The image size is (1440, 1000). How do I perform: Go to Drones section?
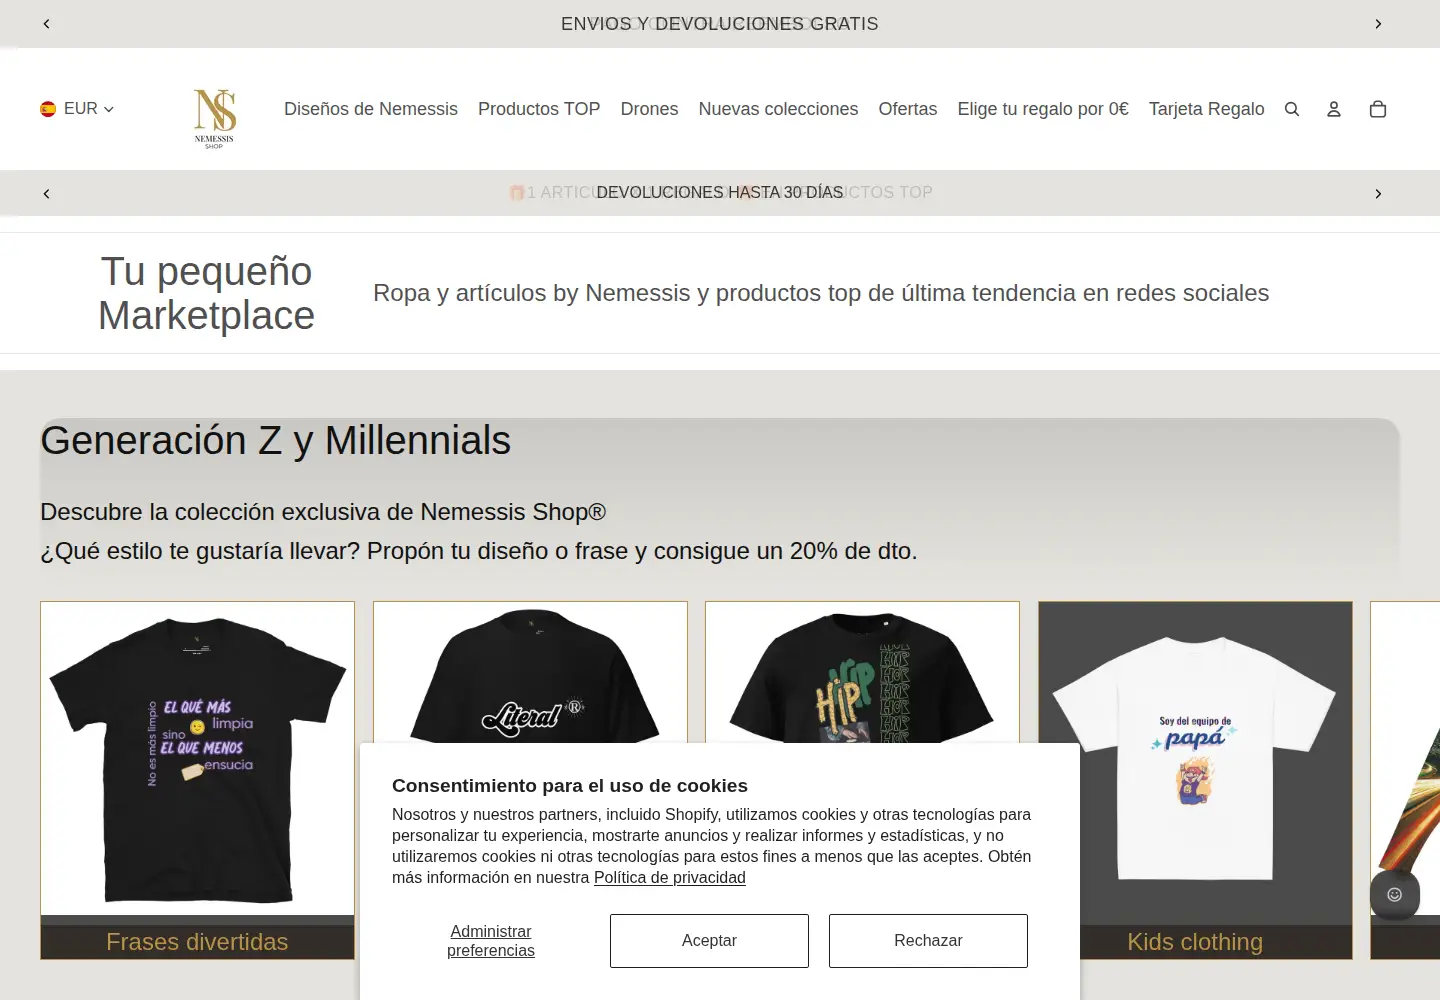[649, 109]
